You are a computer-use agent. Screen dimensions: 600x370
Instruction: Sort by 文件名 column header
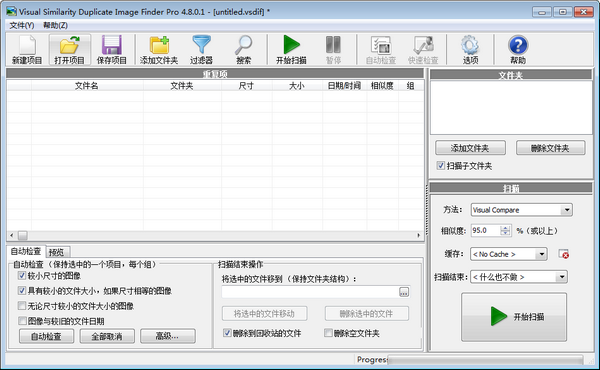pos(87,86)
